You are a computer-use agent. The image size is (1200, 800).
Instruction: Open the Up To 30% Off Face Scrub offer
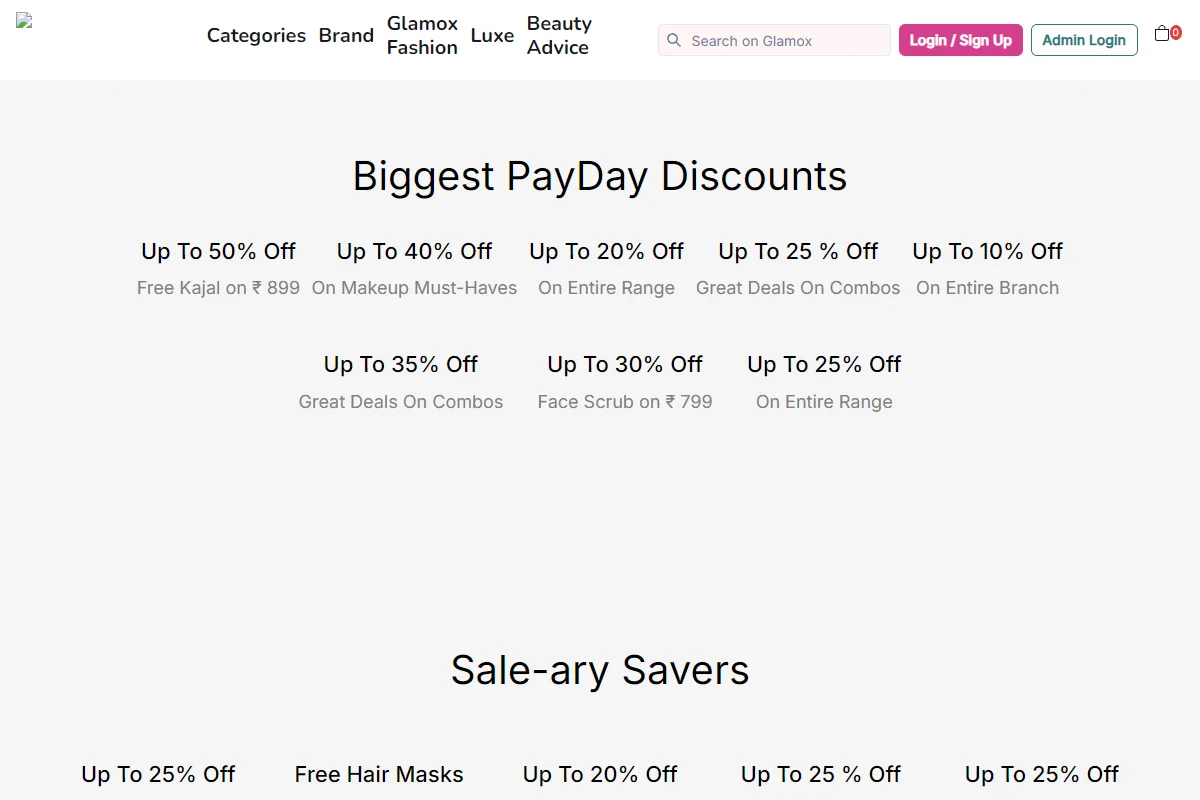pyautogui.click(x=625, y=383)
